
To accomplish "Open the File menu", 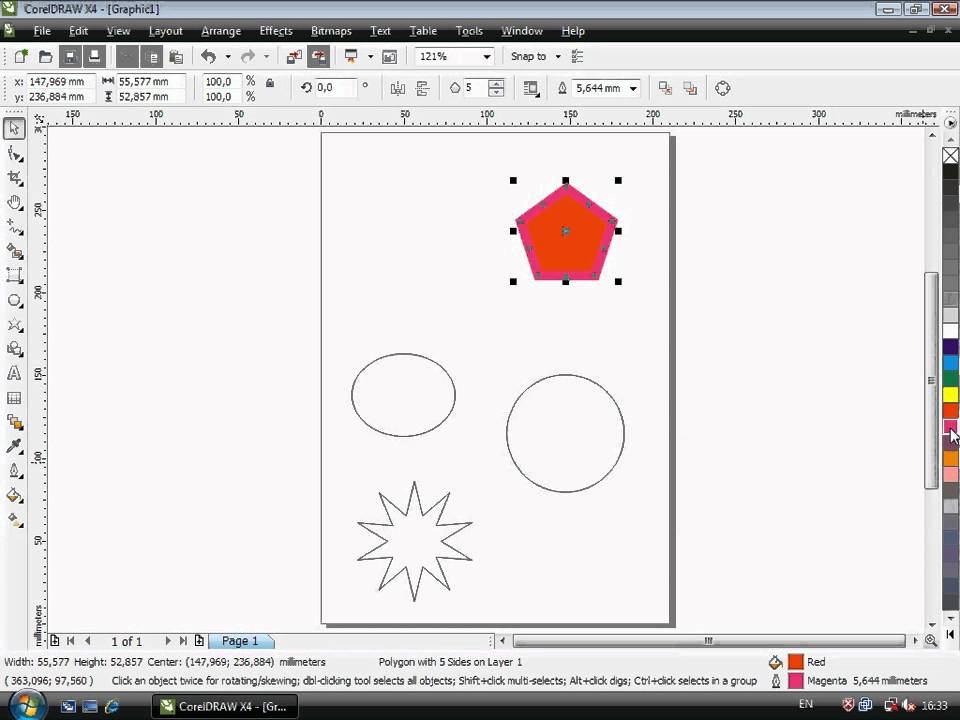I will click(x=42, y=31).
